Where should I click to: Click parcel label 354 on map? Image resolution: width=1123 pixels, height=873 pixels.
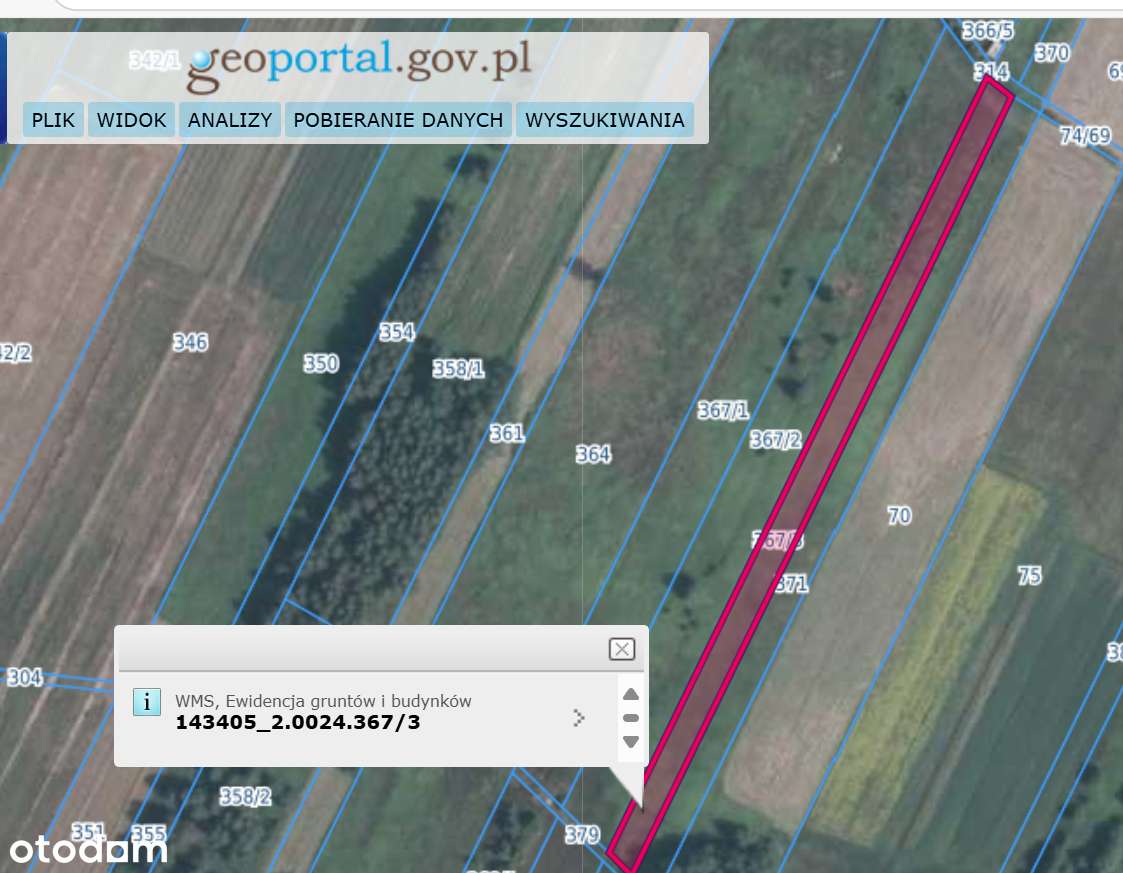click(x=397, y=332)
